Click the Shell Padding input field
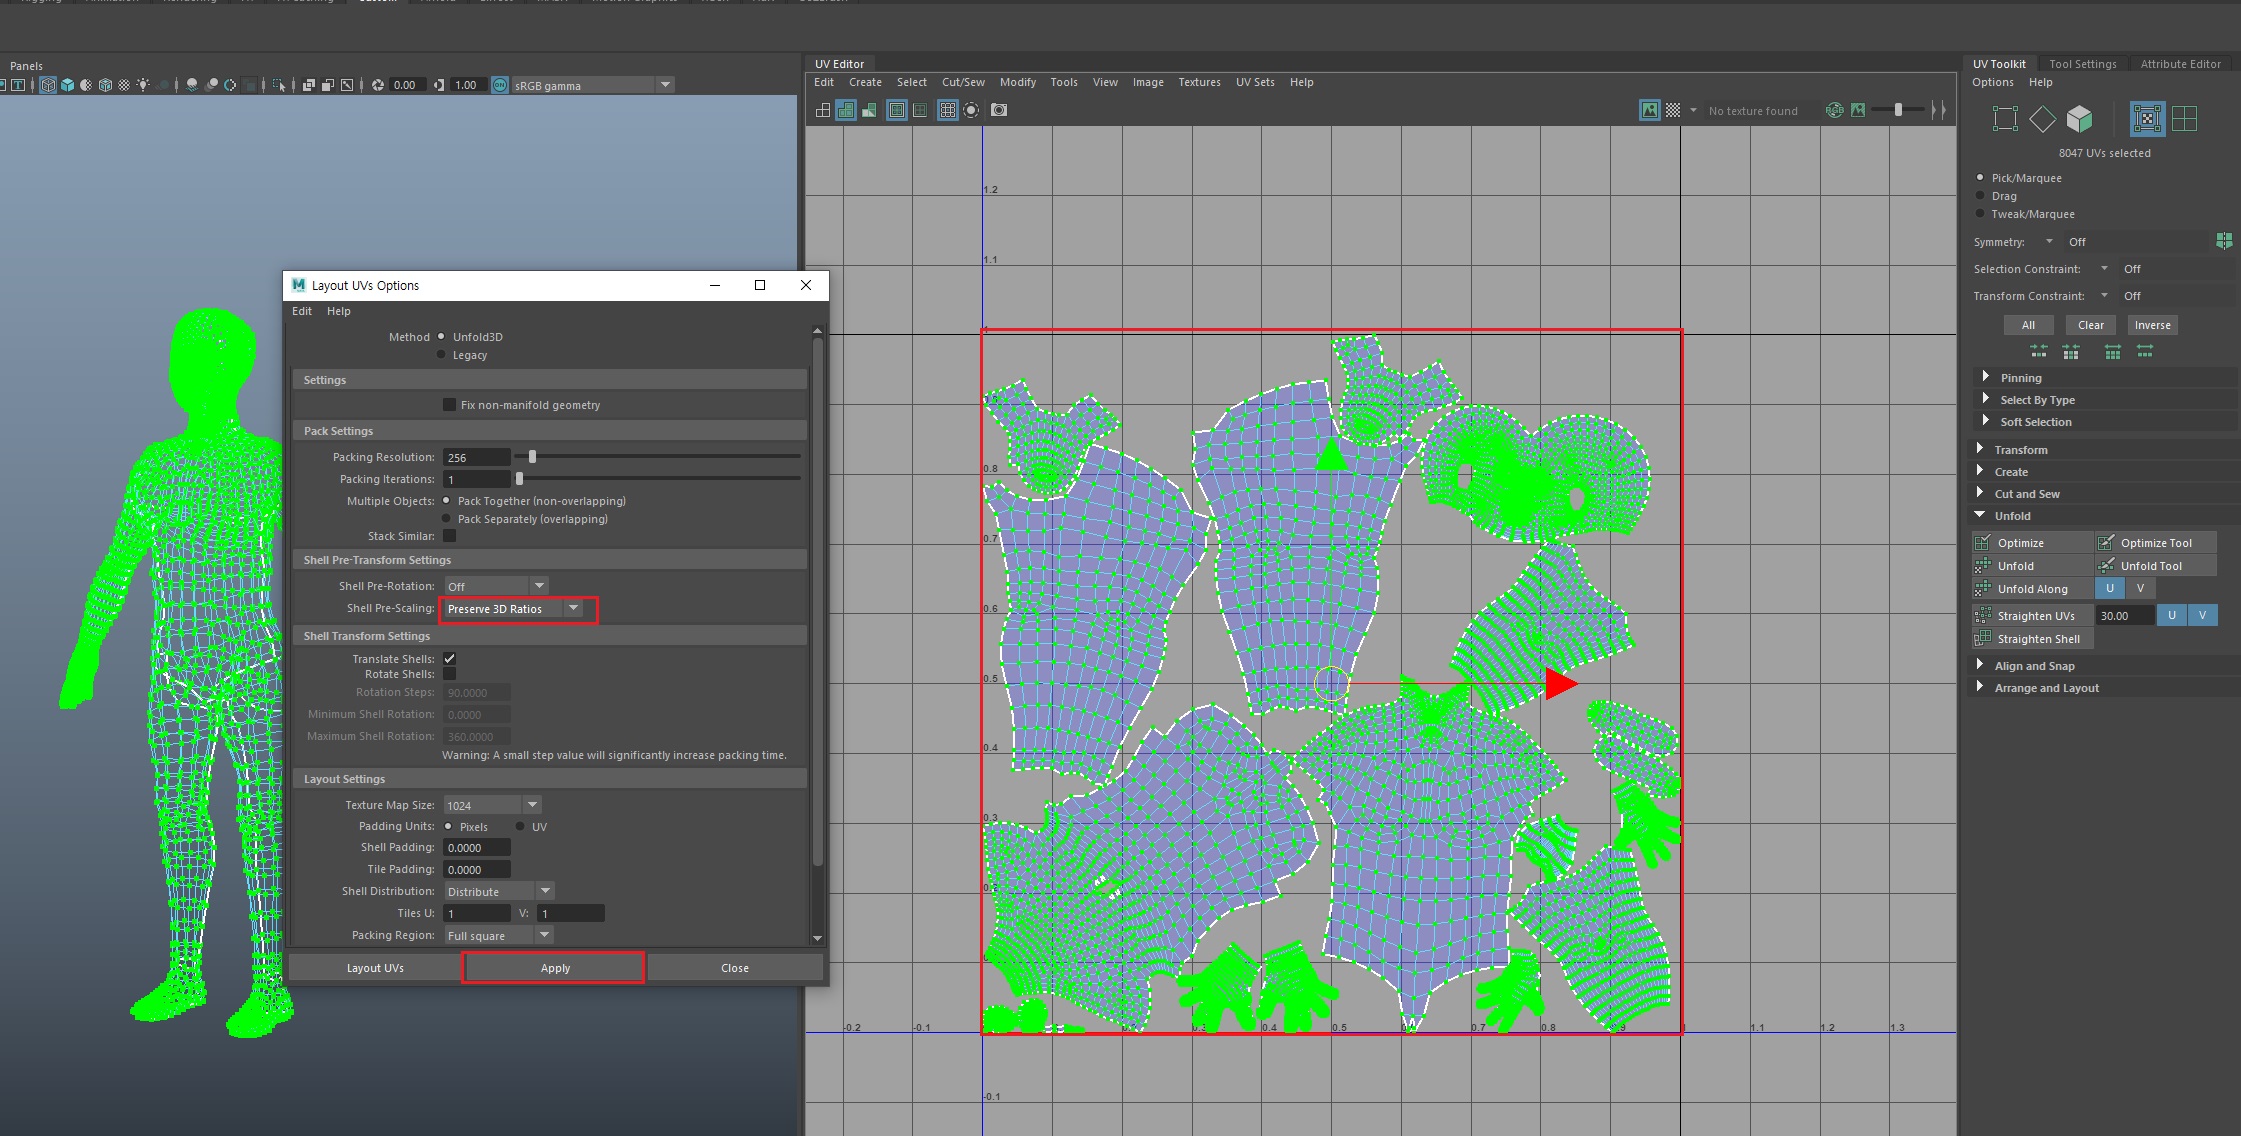Viewport: 2241px width, 1136px height. (477, 848)
